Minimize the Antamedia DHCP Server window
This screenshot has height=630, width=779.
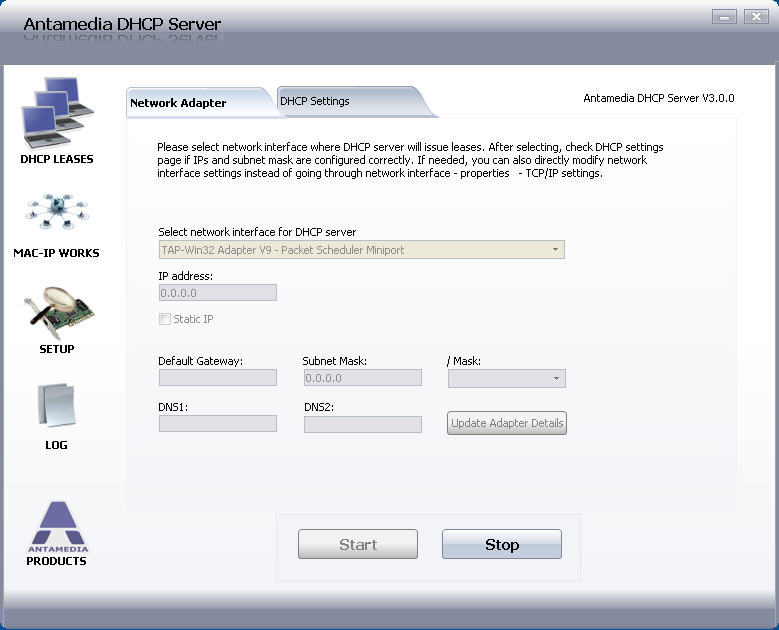coord(724,17)
